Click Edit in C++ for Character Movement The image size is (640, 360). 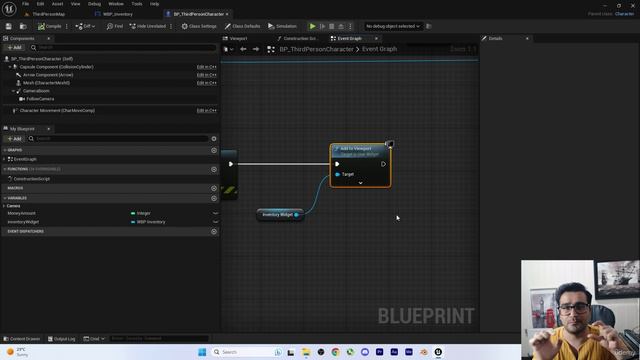point(207,111)
